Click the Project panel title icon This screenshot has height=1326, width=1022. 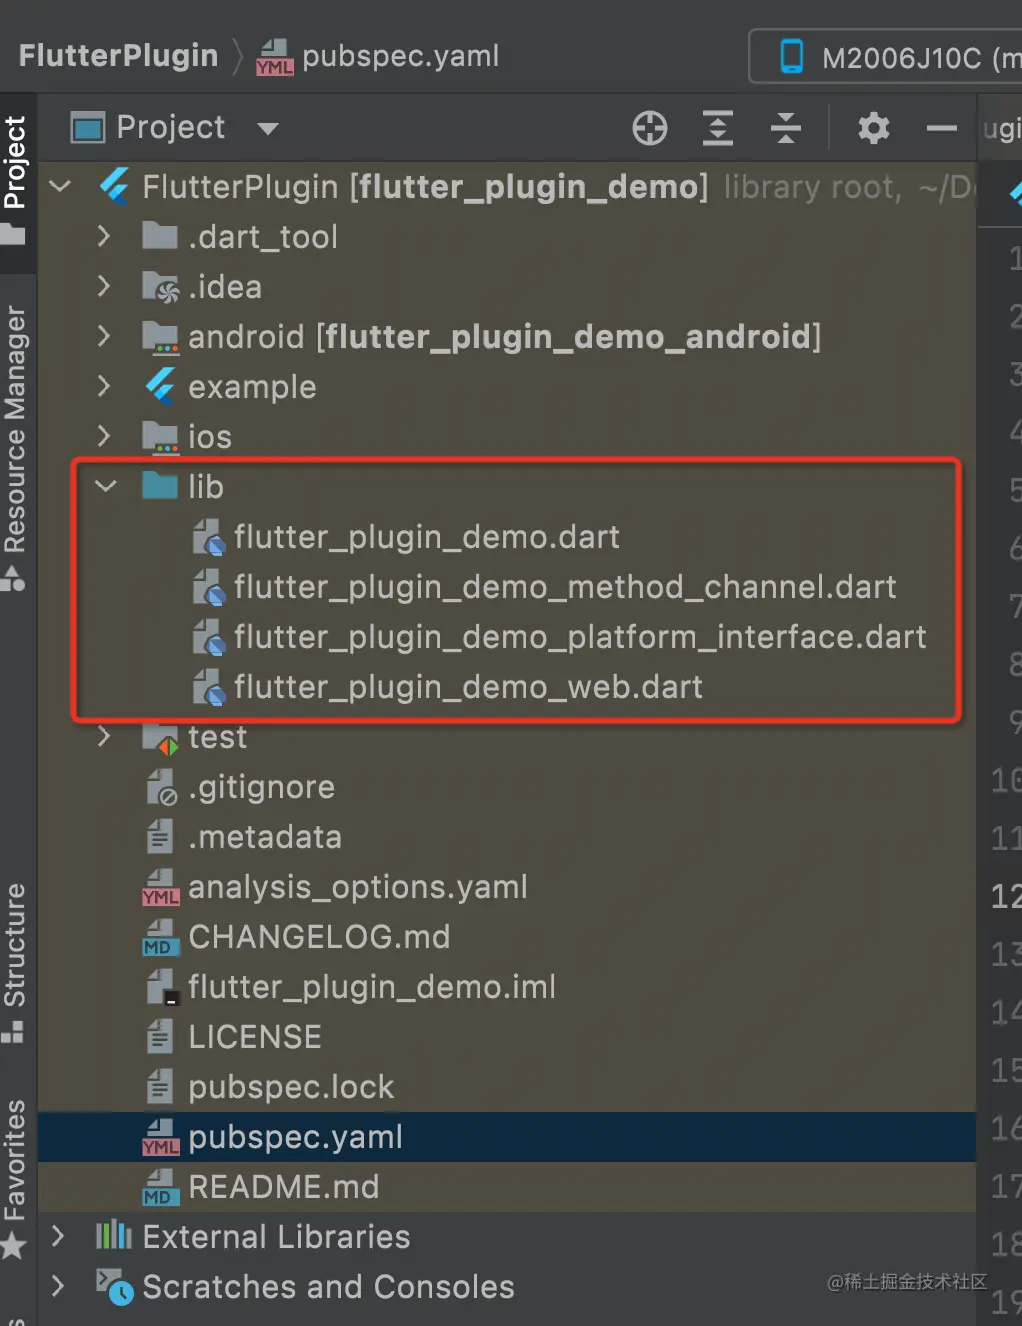pos(88,128)
